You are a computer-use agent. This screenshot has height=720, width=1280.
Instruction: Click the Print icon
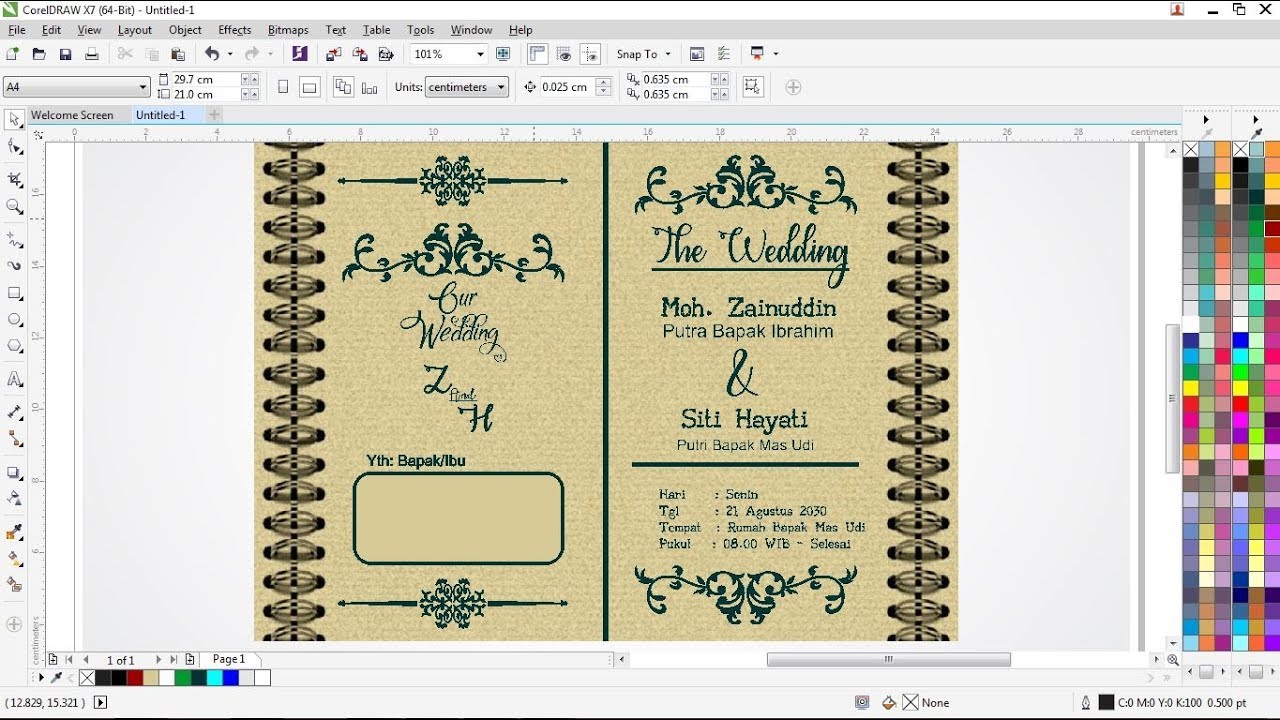(92, 54)
